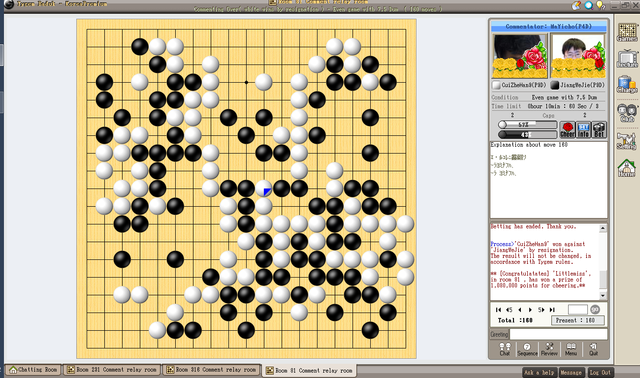
Task: Click the round go button
Action: [595, 309]
